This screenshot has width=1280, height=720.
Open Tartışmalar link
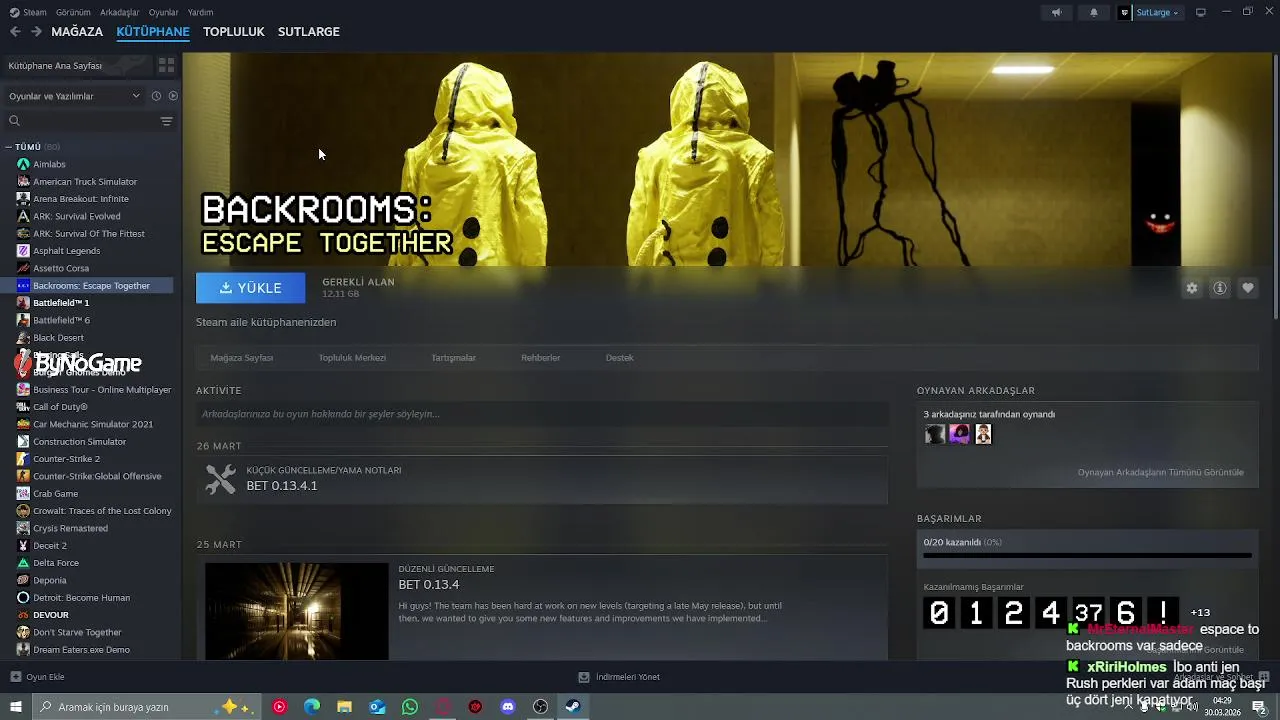coord(454,358)
